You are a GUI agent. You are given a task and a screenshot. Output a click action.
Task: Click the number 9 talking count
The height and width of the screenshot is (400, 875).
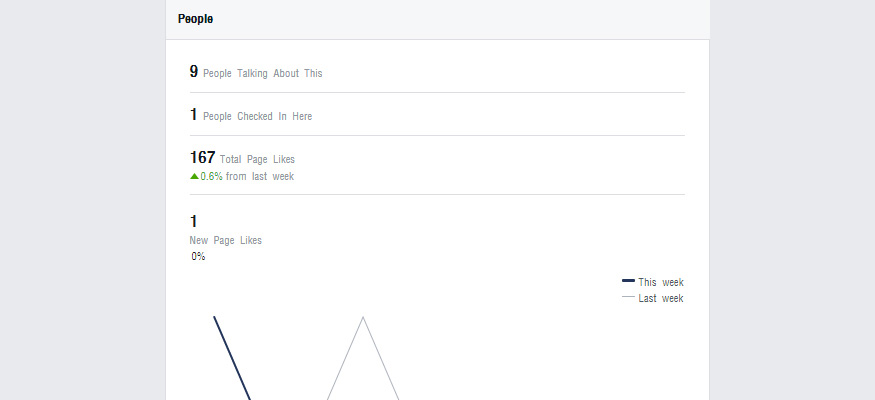194,71
